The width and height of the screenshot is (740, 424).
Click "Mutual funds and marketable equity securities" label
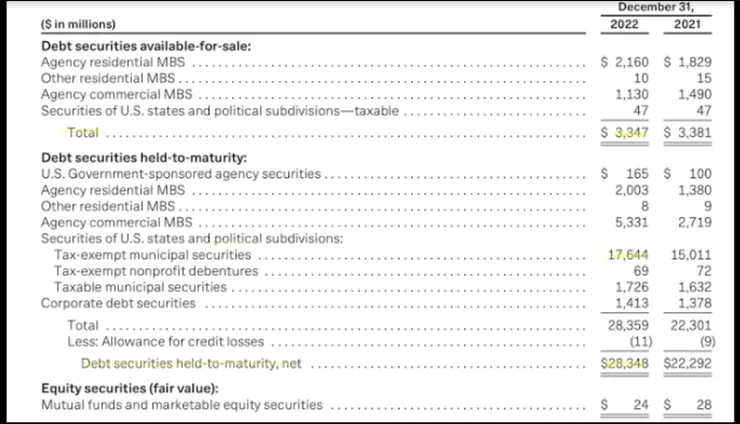(x=182, y=405)
